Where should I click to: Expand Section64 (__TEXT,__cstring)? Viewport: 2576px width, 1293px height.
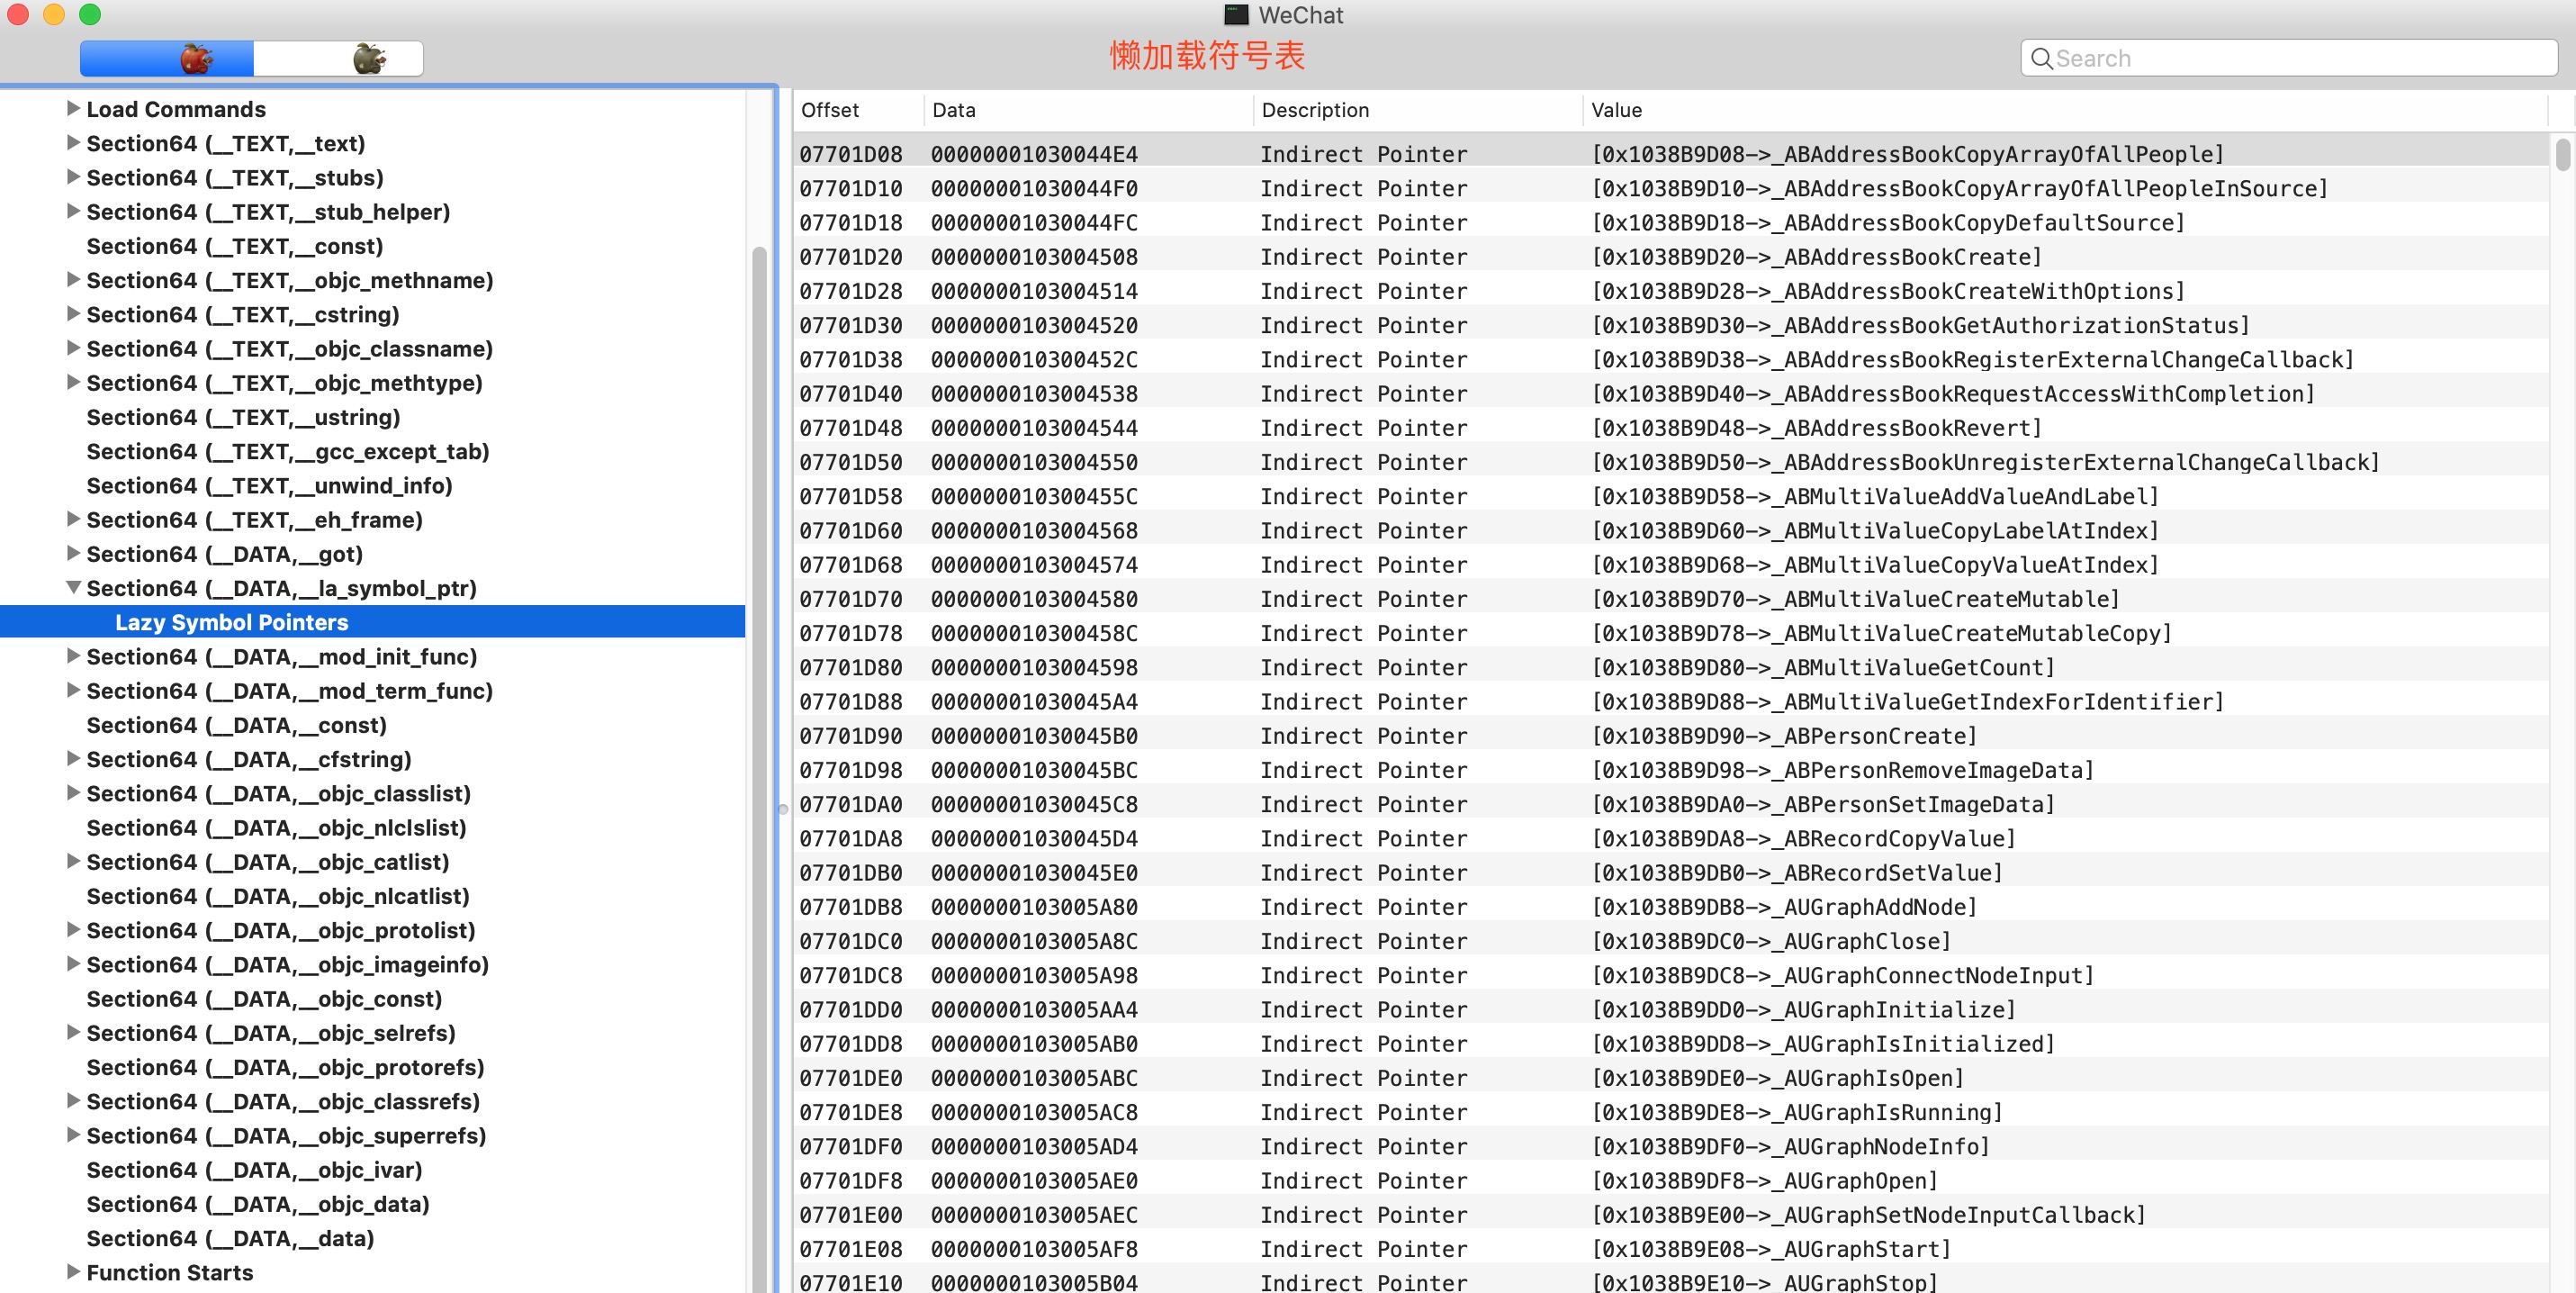pos(73,313)
